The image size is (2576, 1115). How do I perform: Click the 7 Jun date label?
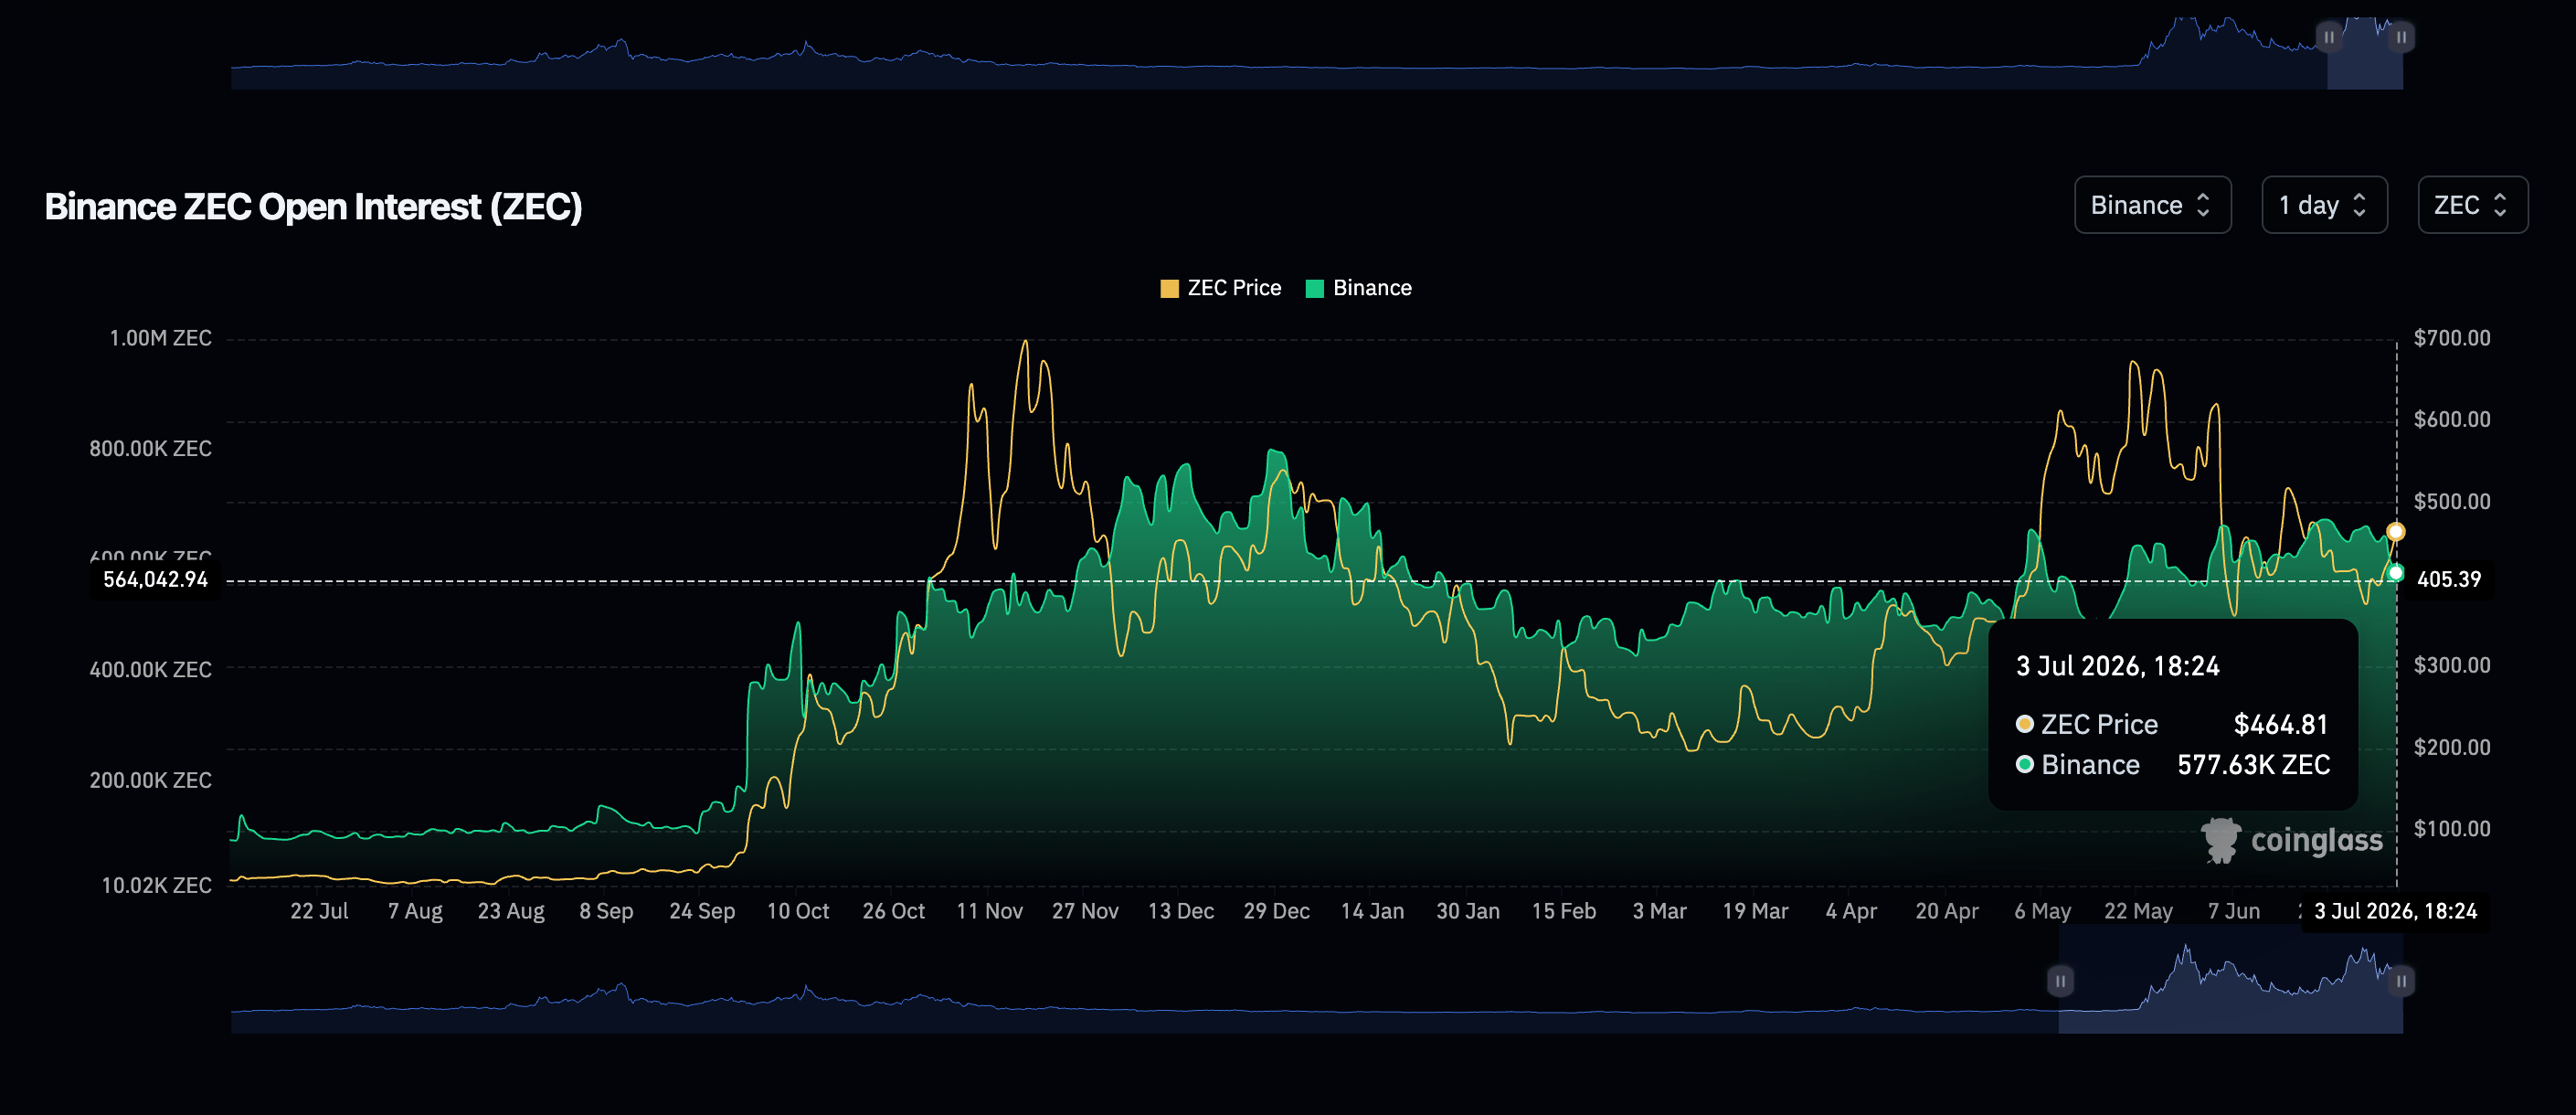2234,911
